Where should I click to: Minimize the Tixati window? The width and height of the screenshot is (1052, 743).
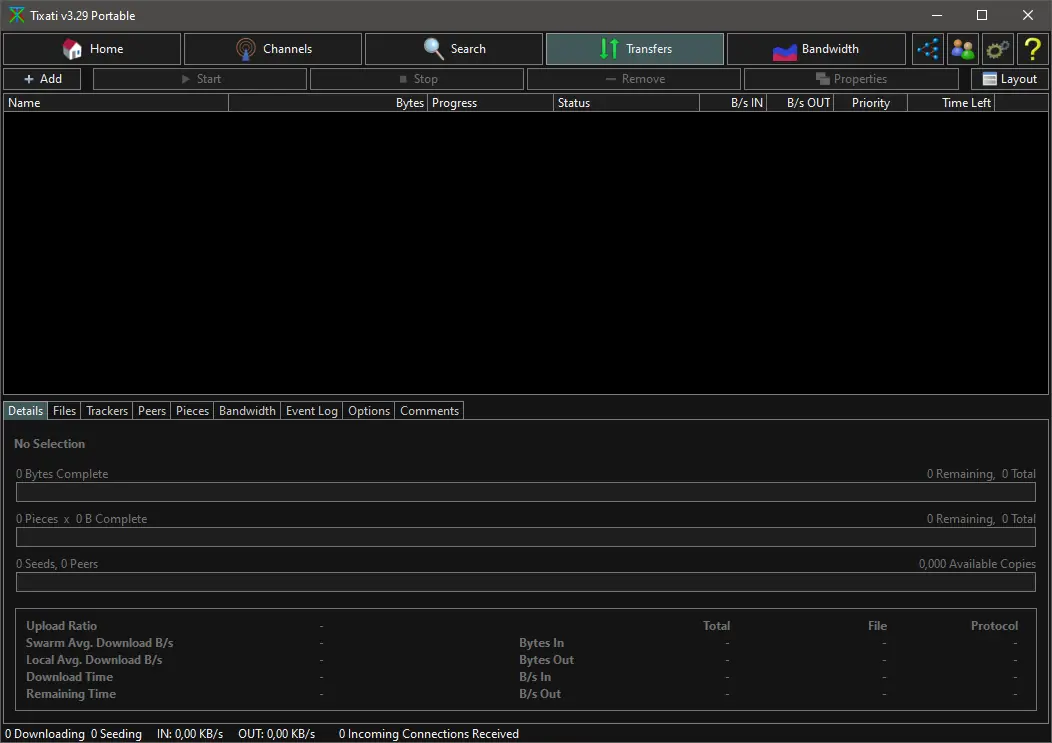click(x=937, y=15)
